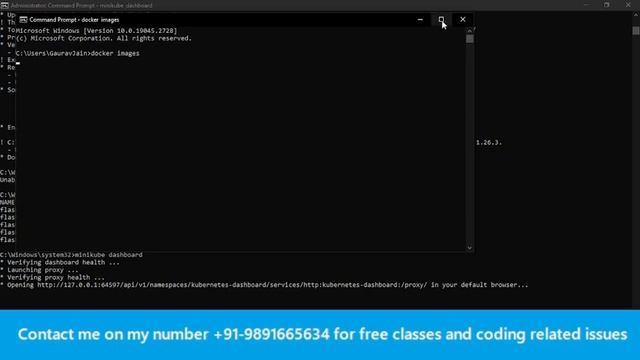Image resolution: width=640 pixels, height=360 pixels.
Task: Click 'Microsoft Windows [Version 10.0.19045.2728]' line
Action: pyautogui.click(x=97, y=31)
